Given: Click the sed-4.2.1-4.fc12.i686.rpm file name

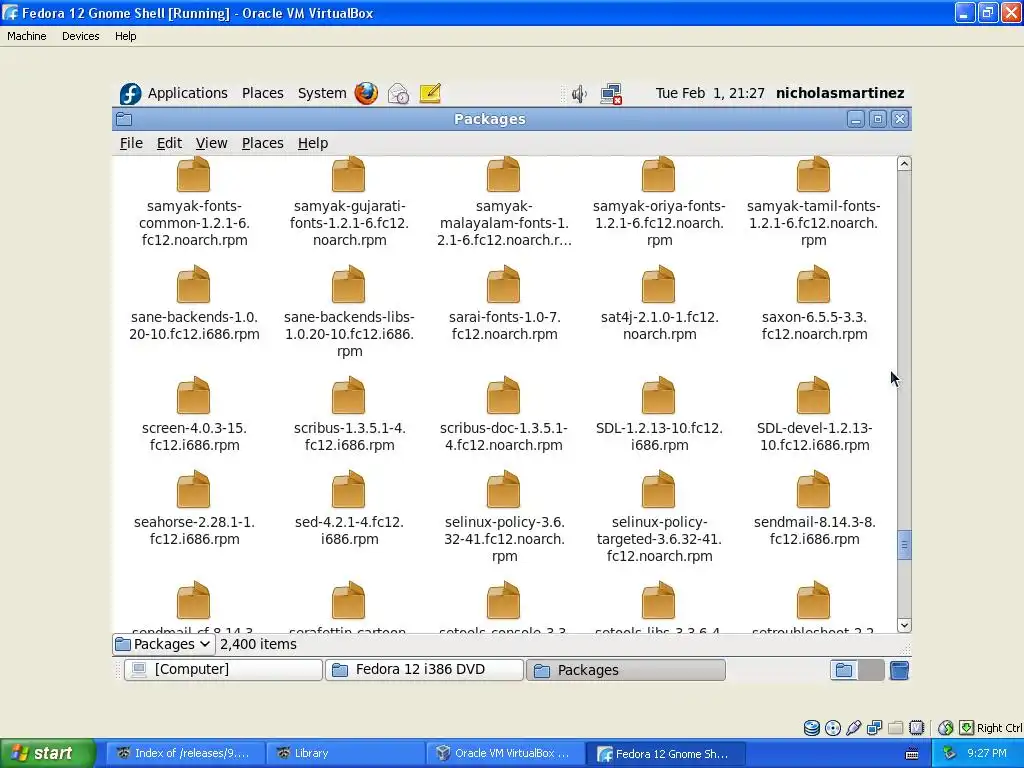Looking at the screenshot, I should pos(349,530).
